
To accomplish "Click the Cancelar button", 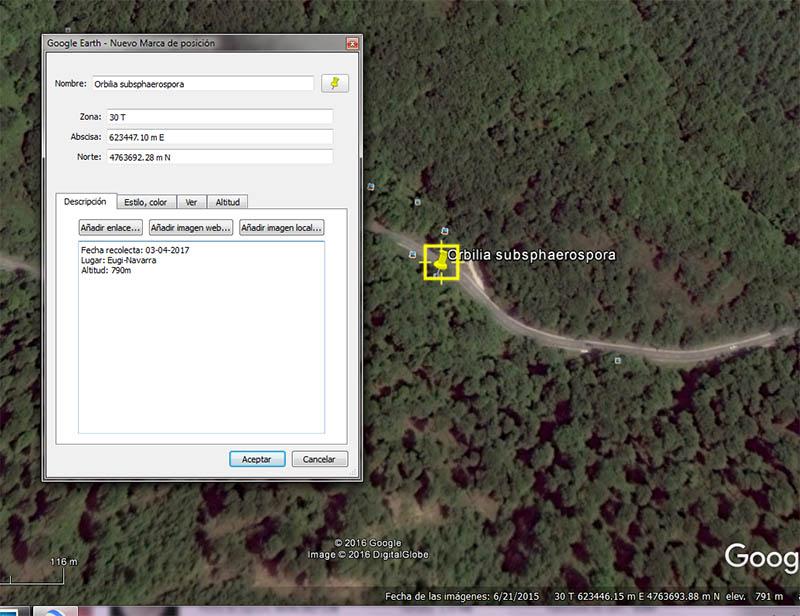I will (319, 459).
